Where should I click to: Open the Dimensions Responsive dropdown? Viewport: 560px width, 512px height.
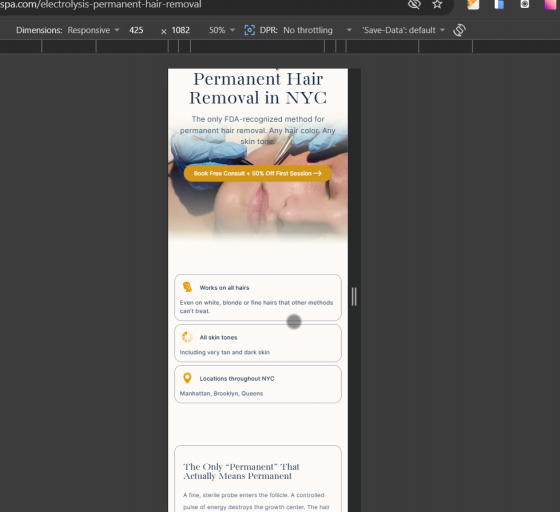coord(93,30)
